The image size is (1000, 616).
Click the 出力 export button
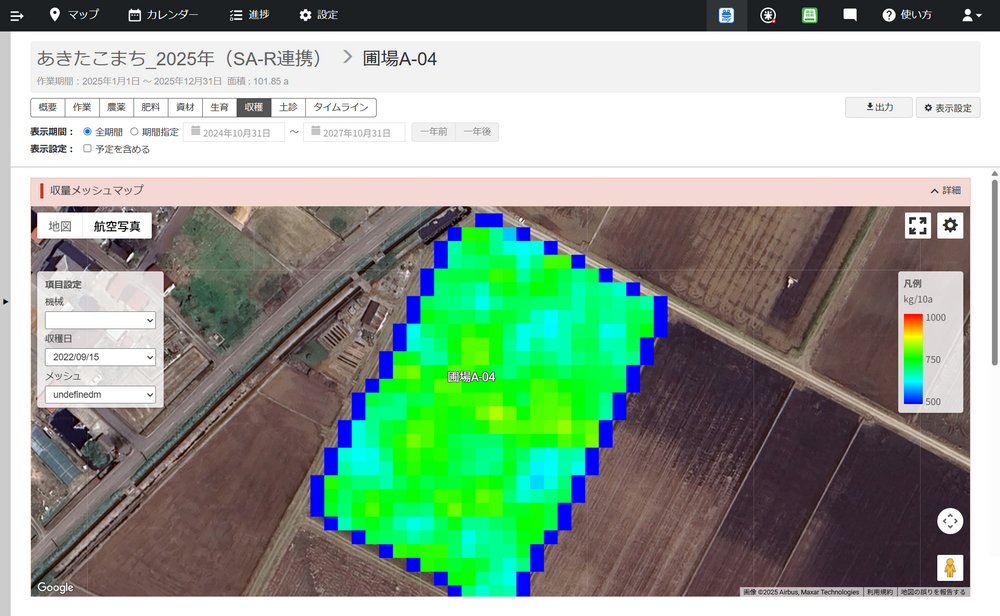877,107
